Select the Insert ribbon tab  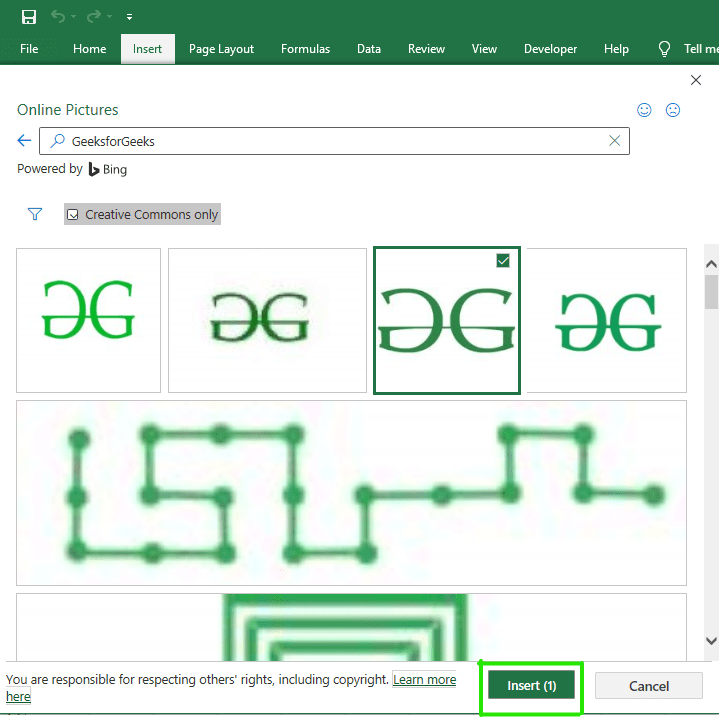[x=147, y=49]
